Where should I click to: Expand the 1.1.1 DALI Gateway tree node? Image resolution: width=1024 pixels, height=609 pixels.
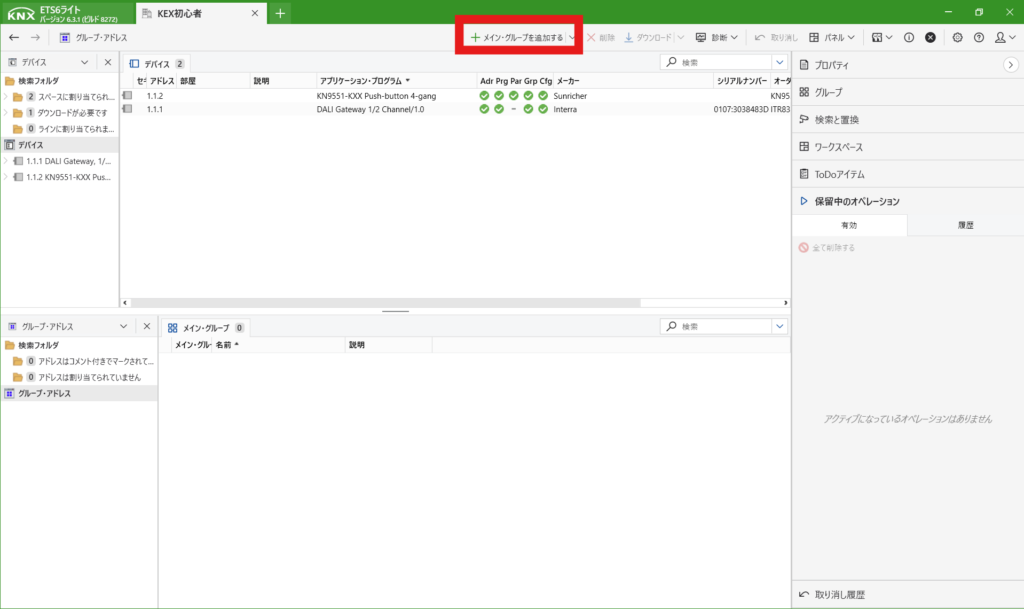pyautogui.click(x=6, y=161)
